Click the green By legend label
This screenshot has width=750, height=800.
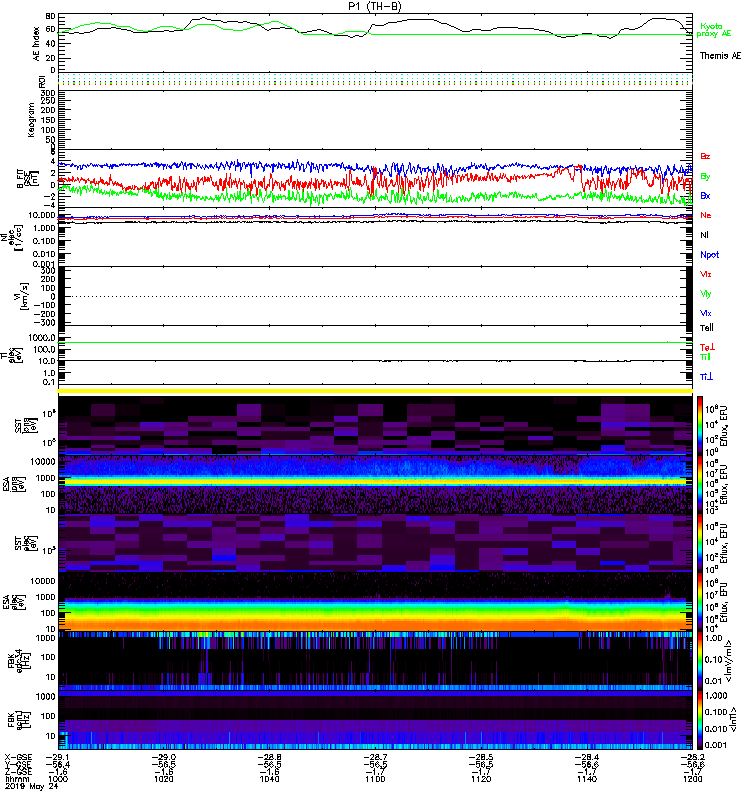(705, 177)
